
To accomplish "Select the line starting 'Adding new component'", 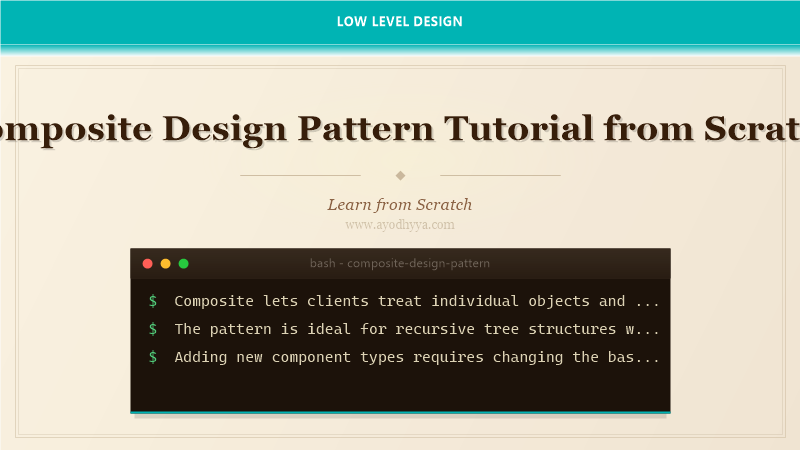I will point(416,357).
